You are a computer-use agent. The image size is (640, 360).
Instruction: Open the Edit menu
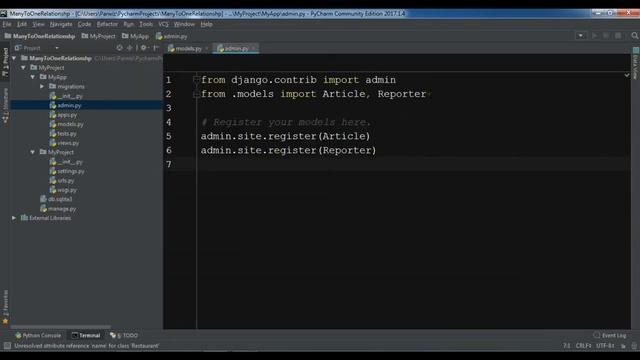(x=22, y=24)
